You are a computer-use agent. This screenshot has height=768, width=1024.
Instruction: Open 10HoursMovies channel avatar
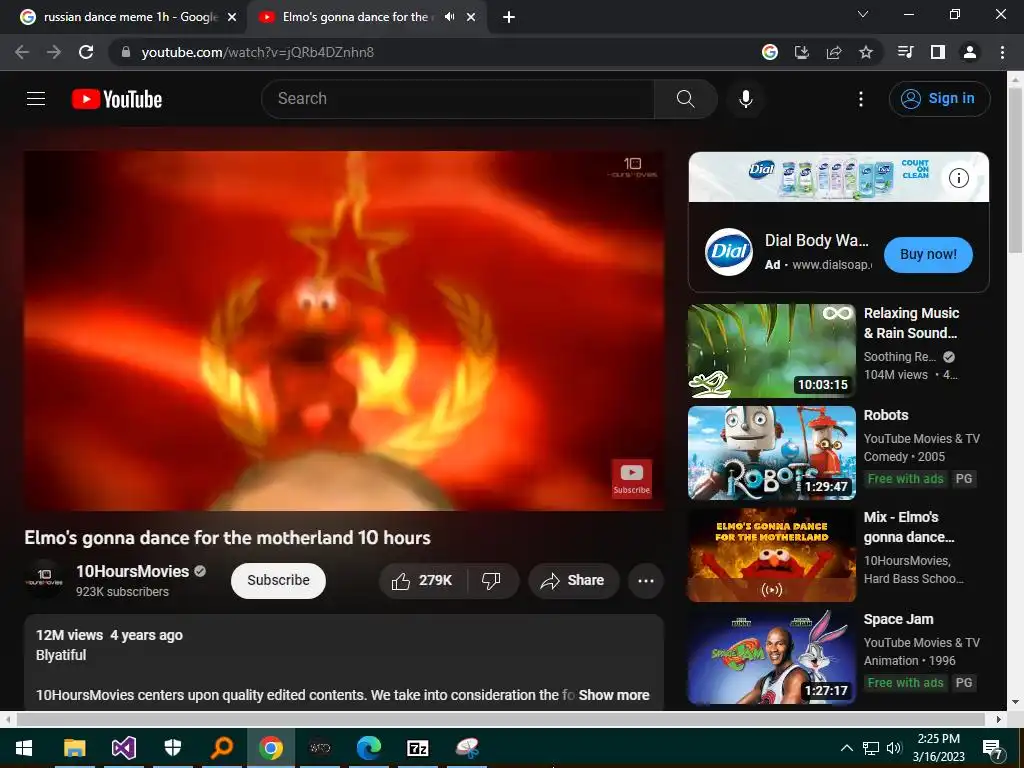44,579
